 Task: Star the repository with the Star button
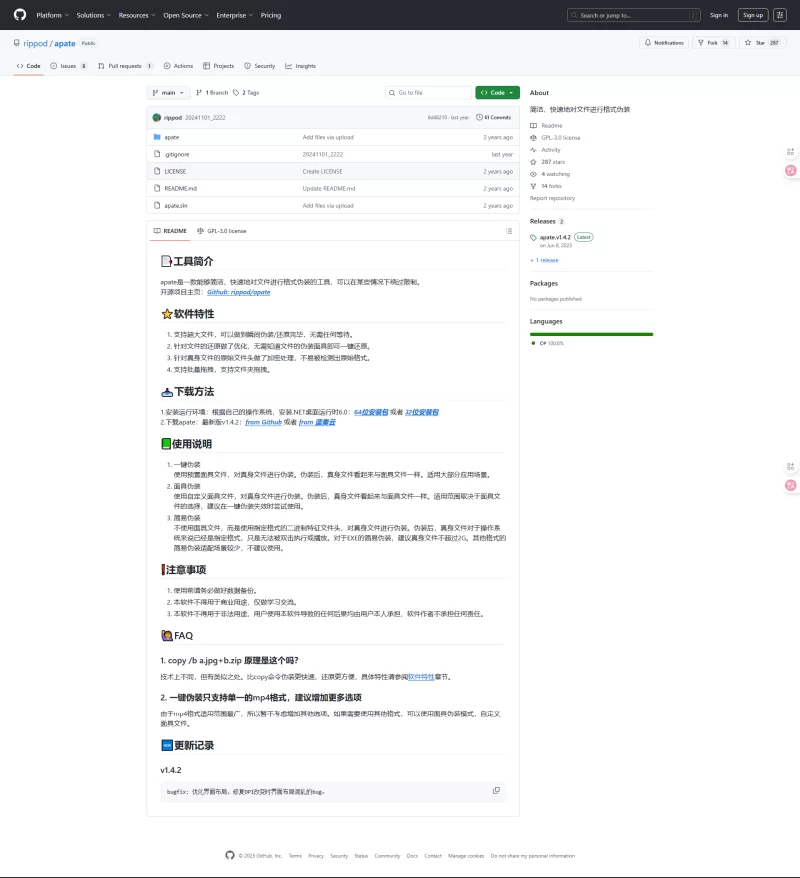coord(762,43)
